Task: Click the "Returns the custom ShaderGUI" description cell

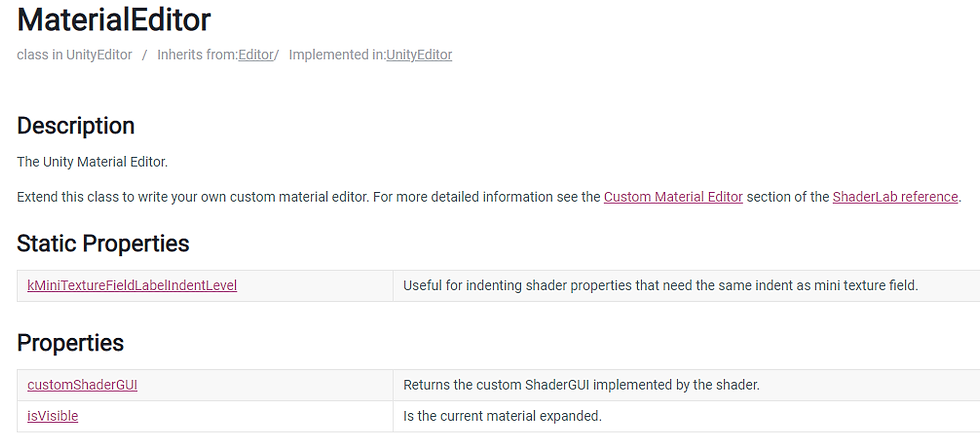Action: pos(686,385)
